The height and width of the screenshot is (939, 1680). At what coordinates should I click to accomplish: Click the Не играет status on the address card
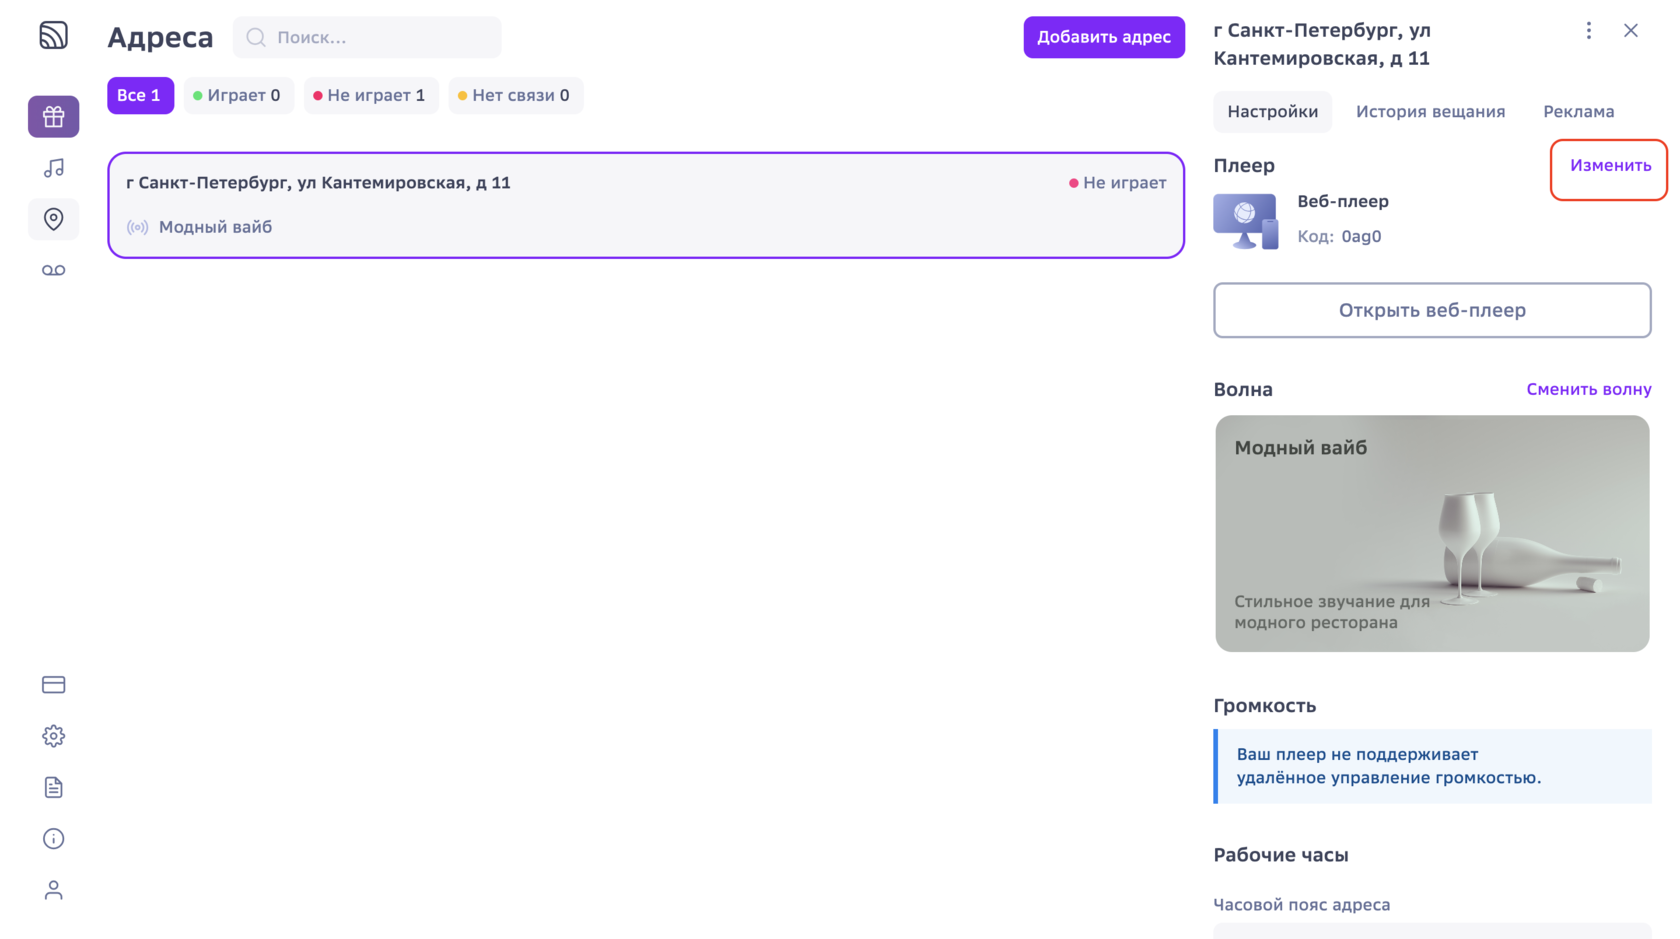coord(1117,183)
